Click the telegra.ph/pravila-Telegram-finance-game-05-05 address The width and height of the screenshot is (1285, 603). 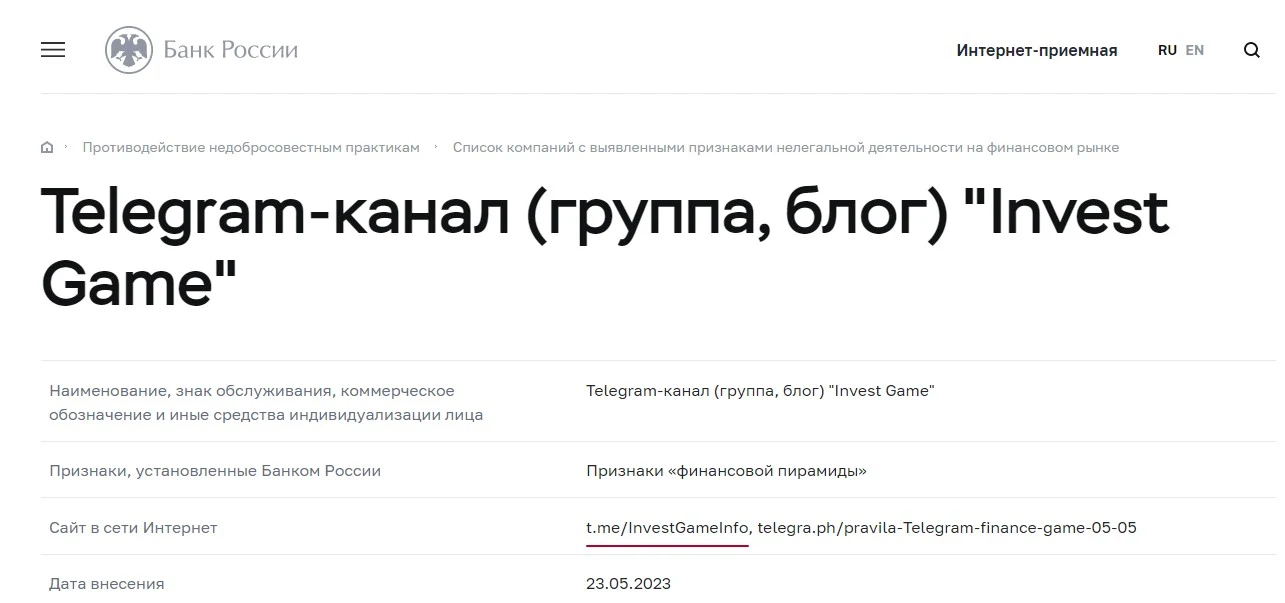(x=947, y=528)
